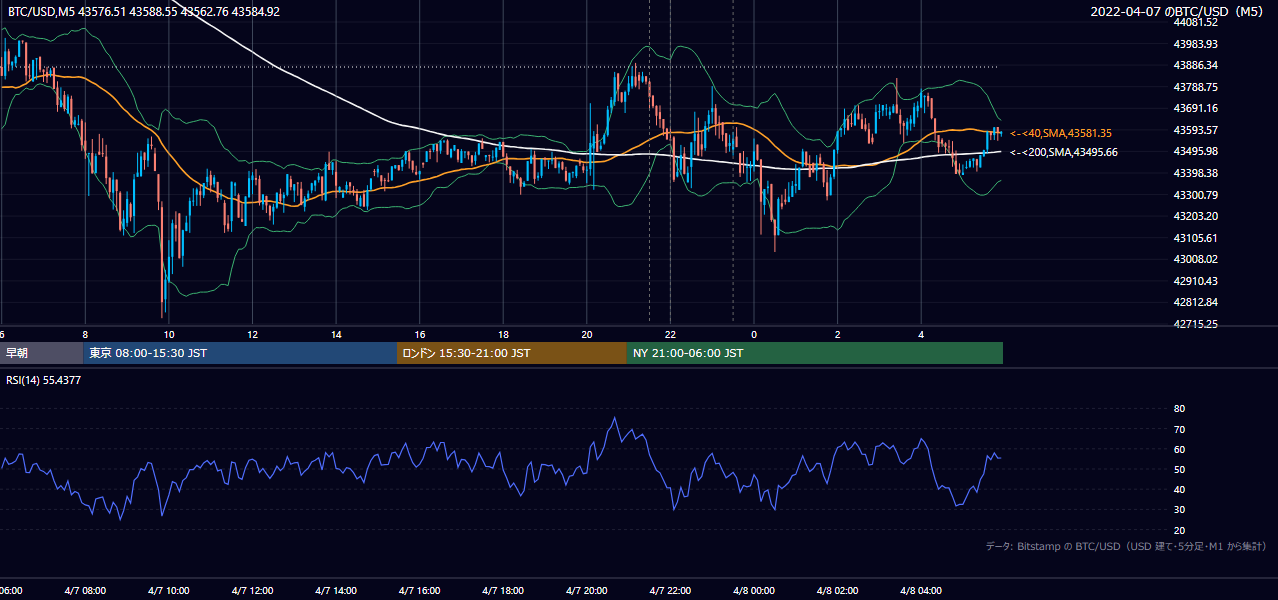Click RSI axis level 30

point(1179,509)
